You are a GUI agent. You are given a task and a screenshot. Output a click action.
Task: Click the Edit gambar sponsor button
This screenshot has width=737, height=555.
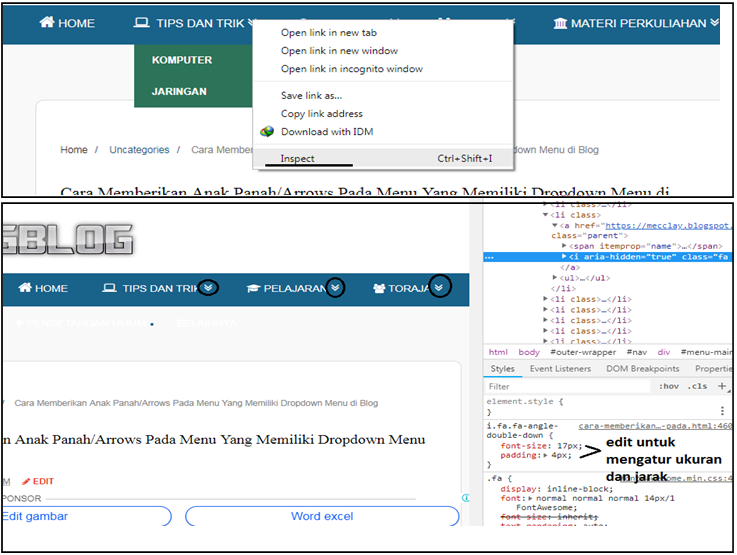(x=86, y=516)
